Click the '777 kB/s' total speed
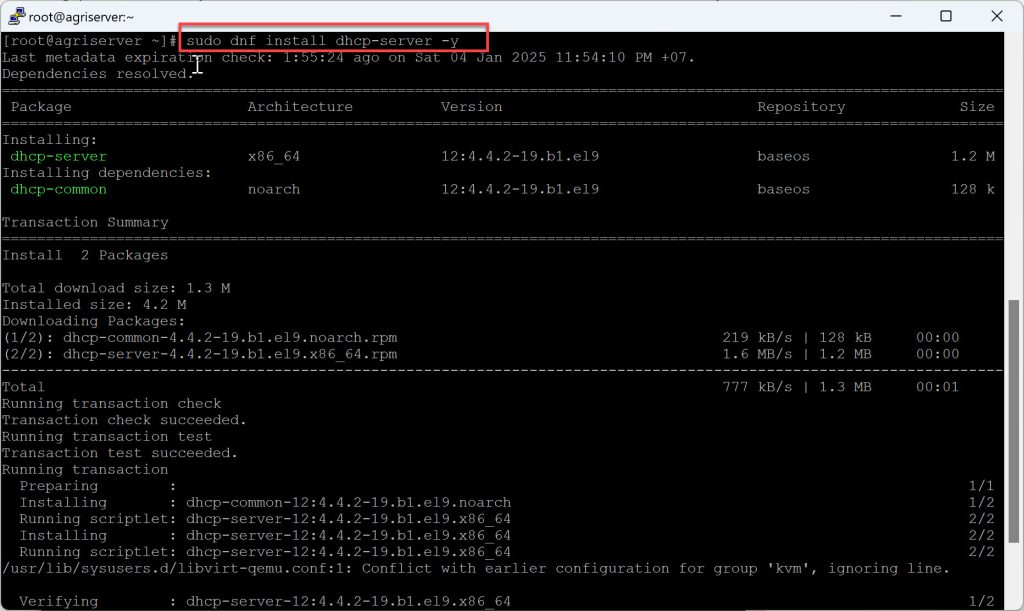Screen dimensions: 1024x611 [x=757, y=387]
